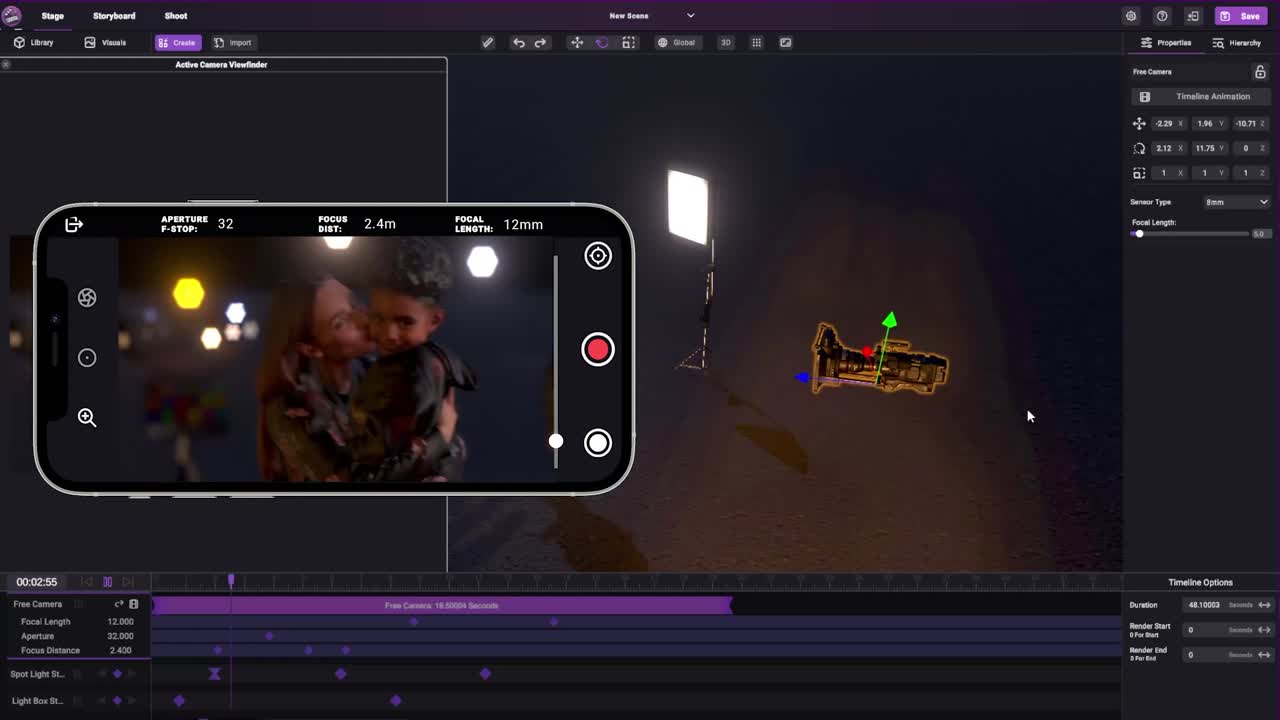This screenshot has height=720, width=1280.
Task: Adjust the Focal Length slider
Action: tap(1139, 233)
